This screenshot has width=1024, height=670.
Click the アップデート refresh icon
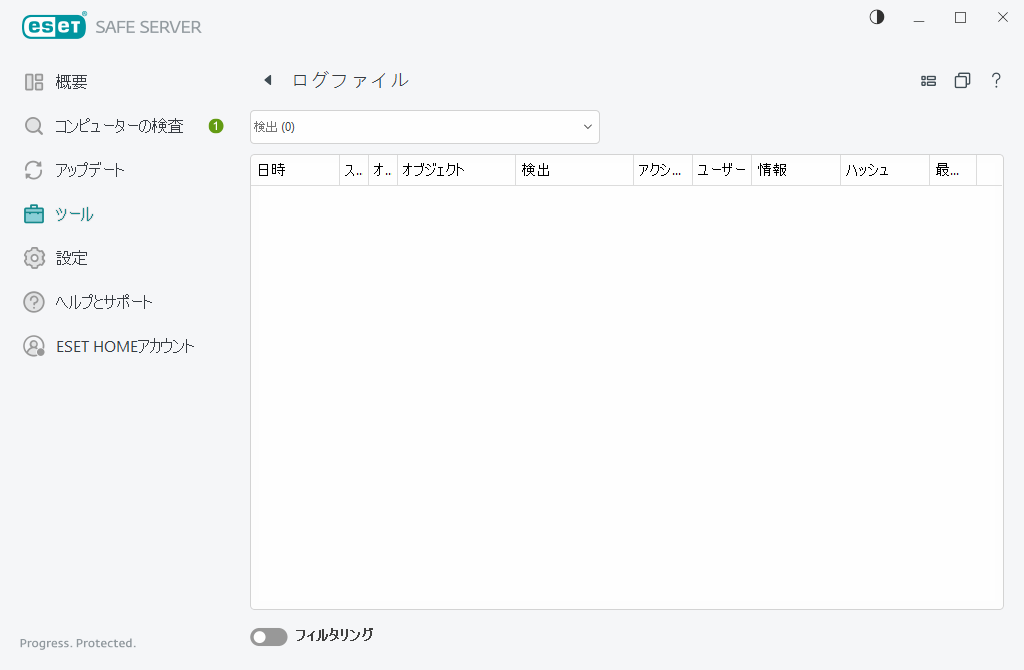tap(33, 170)
